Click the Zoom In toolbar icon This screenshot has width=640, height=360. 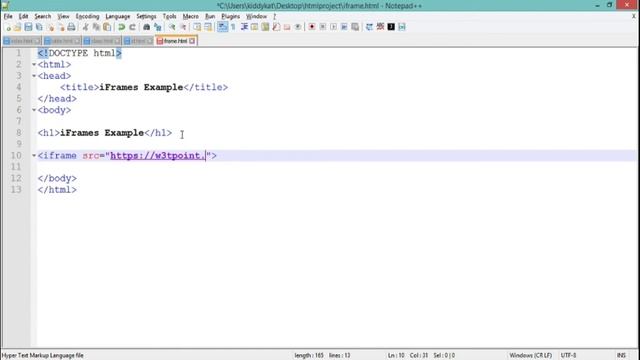(x=172, y=27)
